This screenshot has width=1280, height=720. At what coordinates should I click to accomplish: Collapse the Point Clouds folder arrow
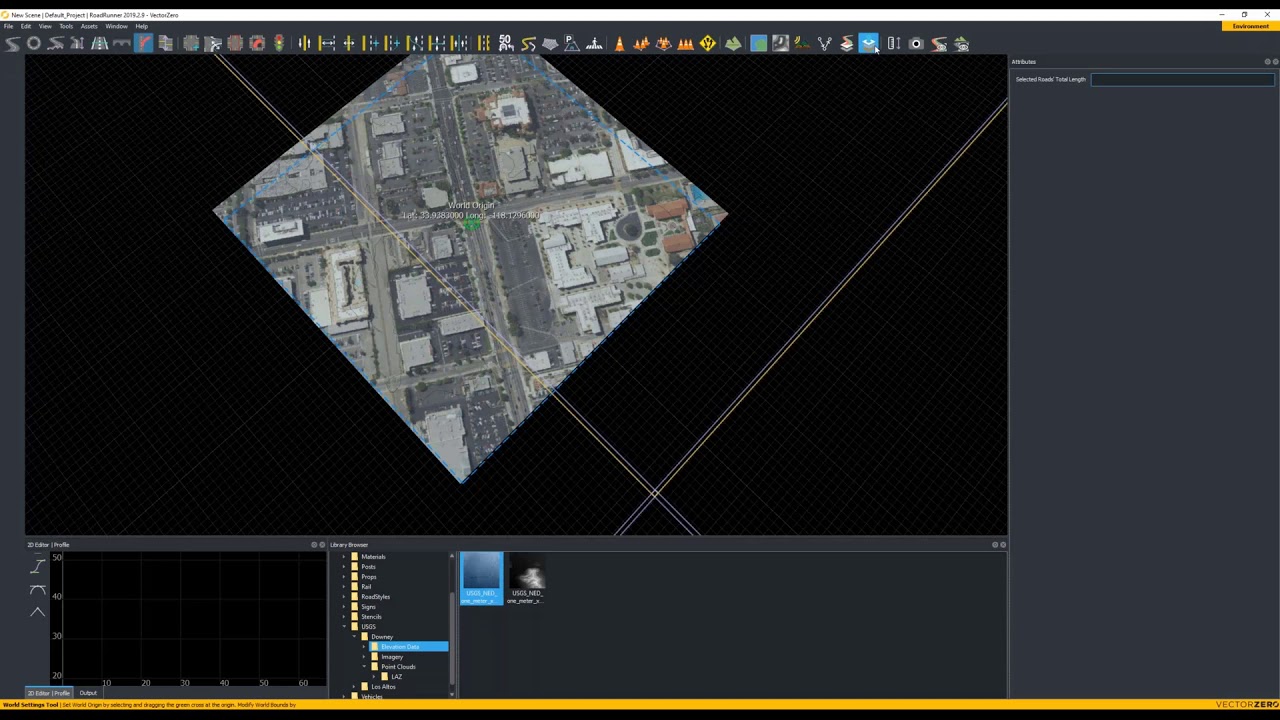tap(364, 667)
